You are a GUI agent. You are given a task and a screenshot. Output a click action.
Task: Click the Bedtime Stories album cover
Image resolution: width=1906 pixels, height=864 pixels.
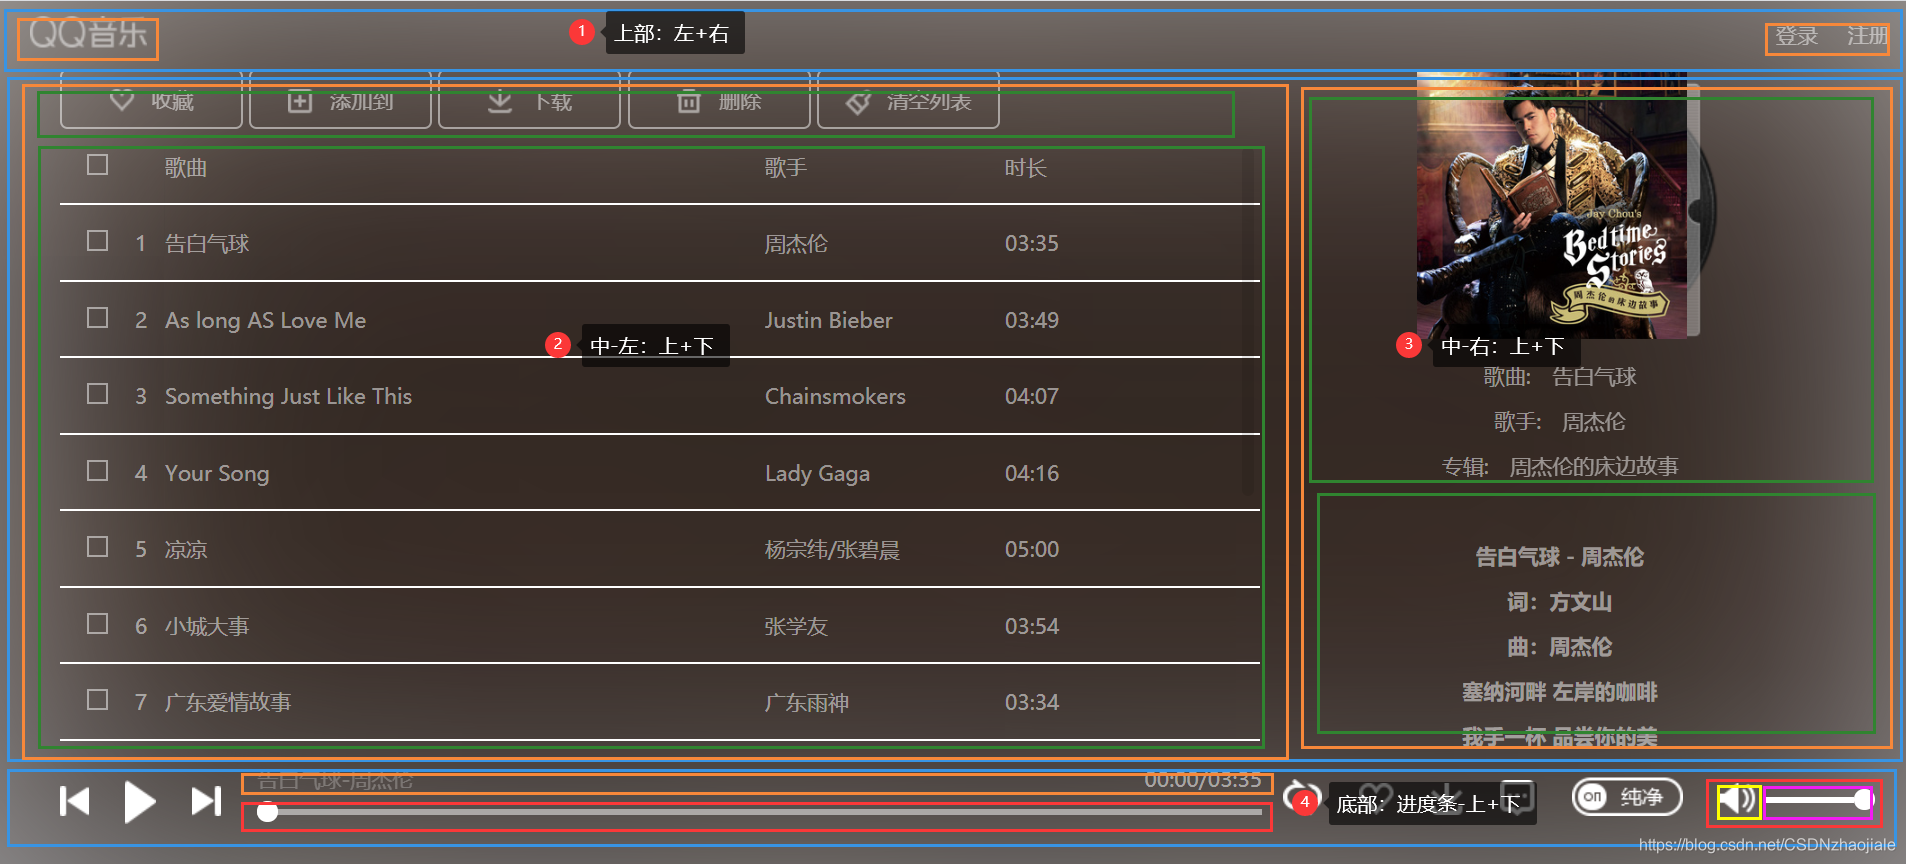click(x=1552, y=205)
